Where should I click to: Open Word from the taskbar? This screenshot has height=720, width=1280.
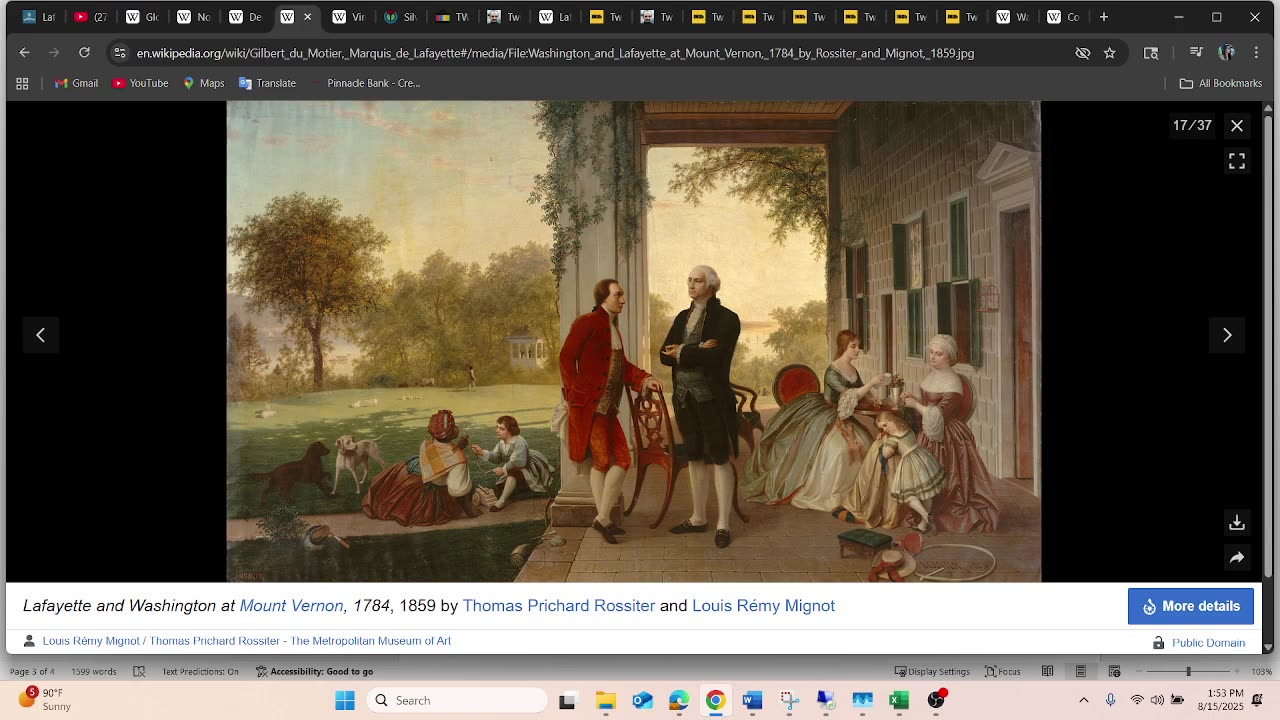752,700
